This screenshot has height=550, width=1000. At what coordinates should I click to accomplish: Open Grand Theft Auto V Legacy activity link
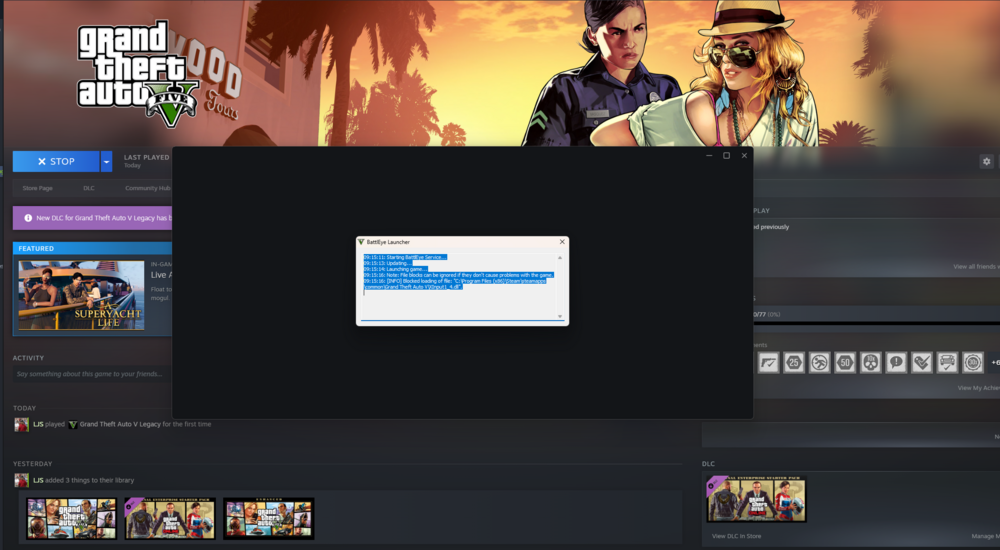click(x=120, y=424)
